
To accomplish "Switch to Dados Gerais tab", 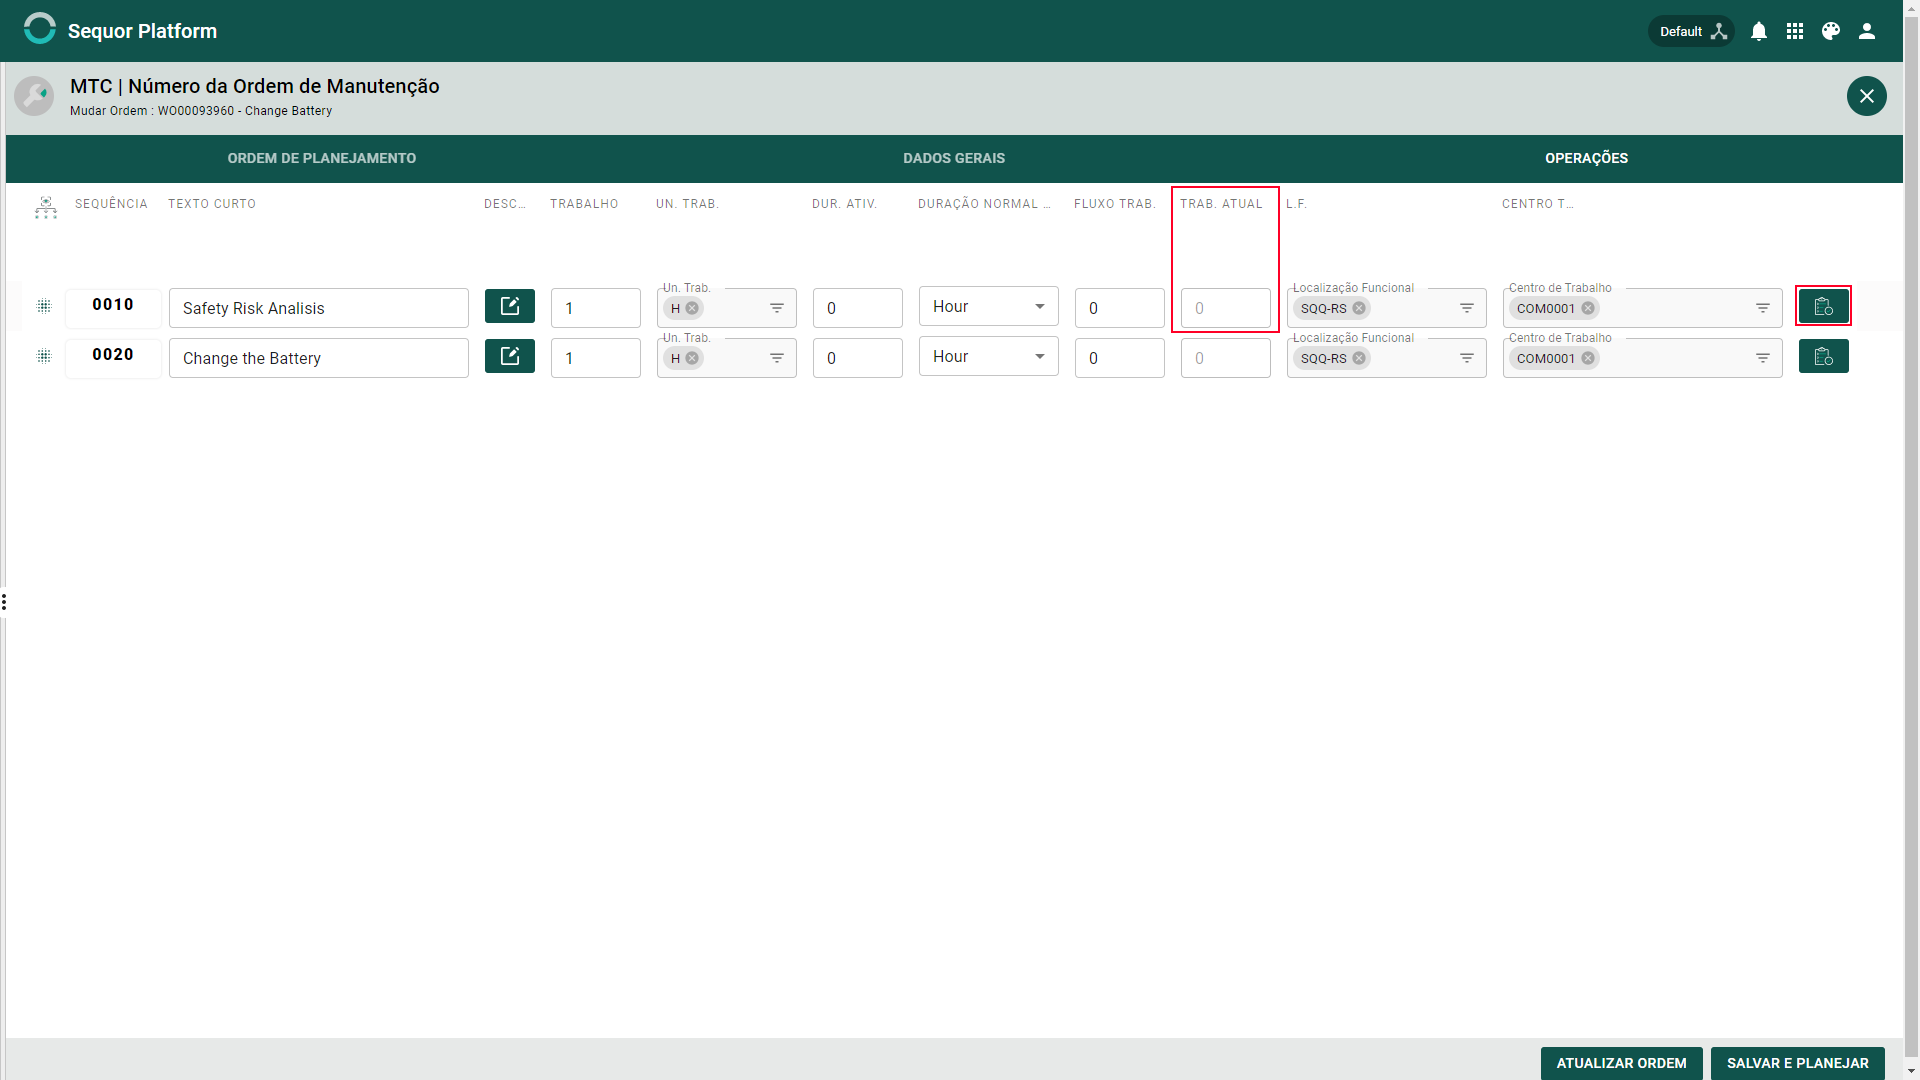I will (954, 158).
